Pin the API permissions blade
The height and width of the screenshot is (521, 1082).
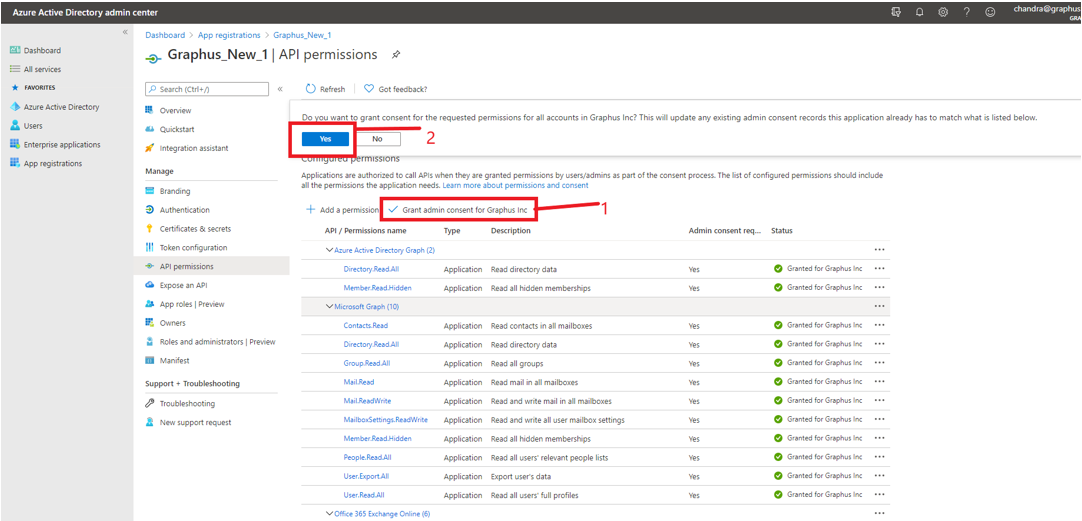(x=395, y=55)
